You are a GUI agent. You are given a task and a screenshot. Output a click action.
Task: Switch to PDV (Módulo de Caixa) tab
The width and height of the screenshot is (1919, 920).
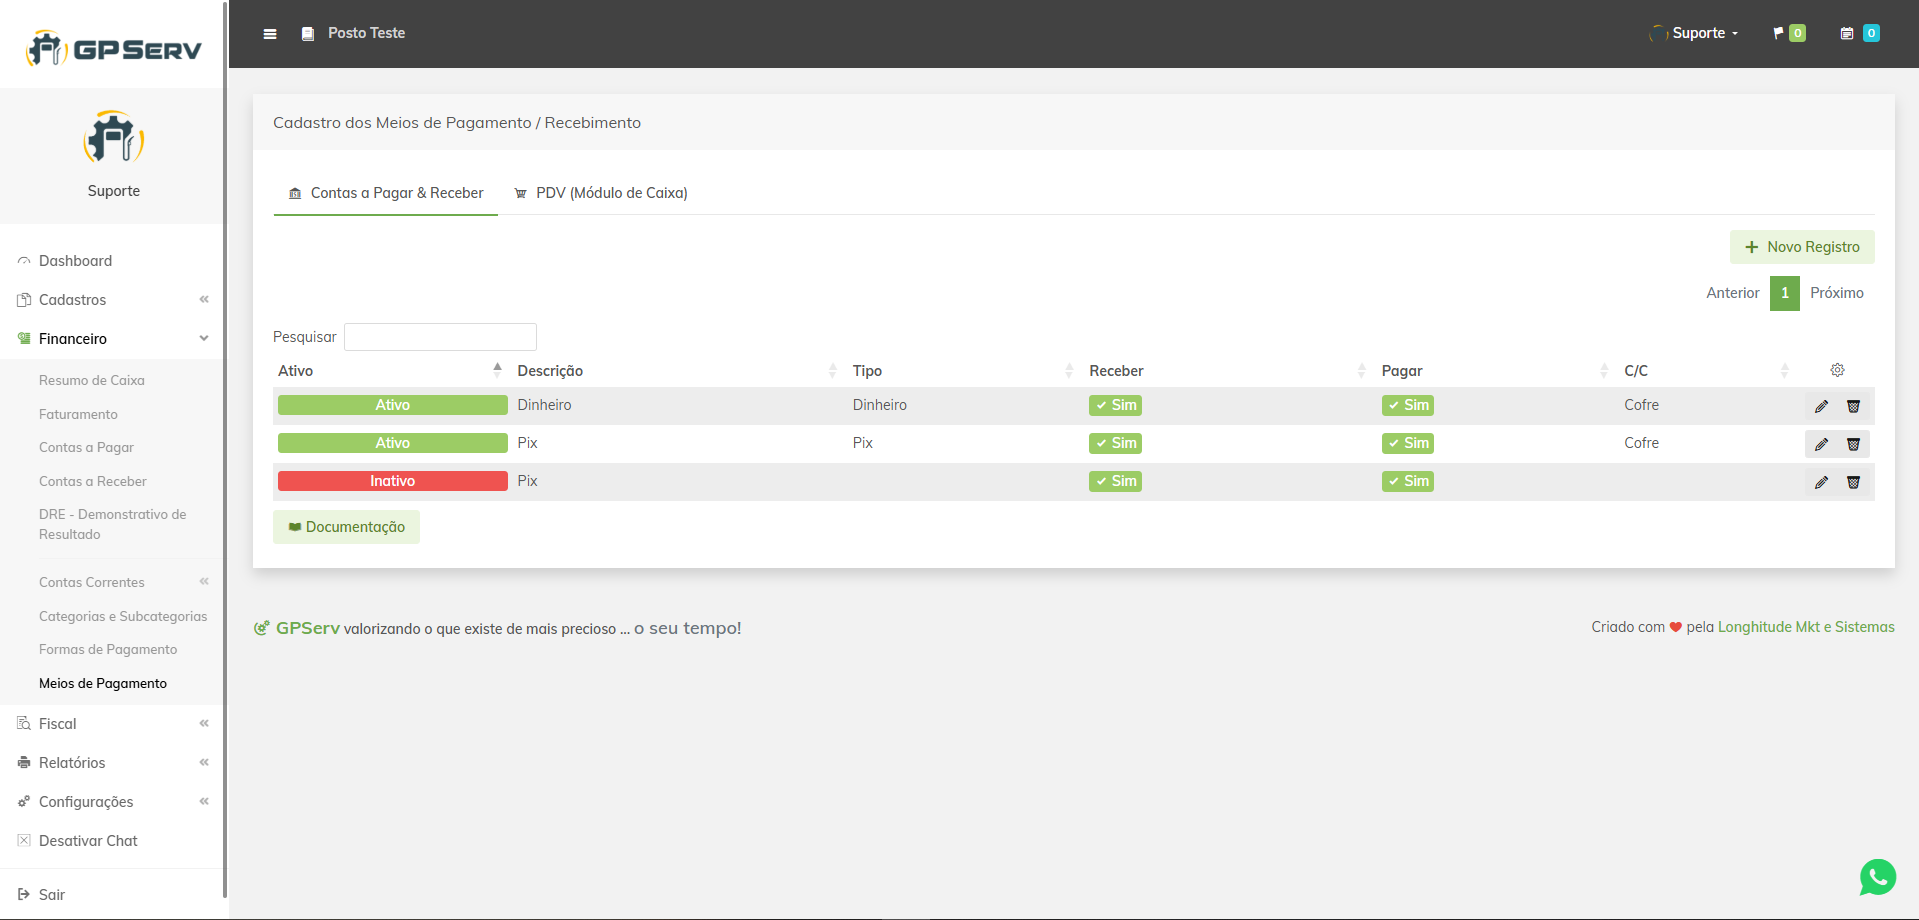pos(601,193)
